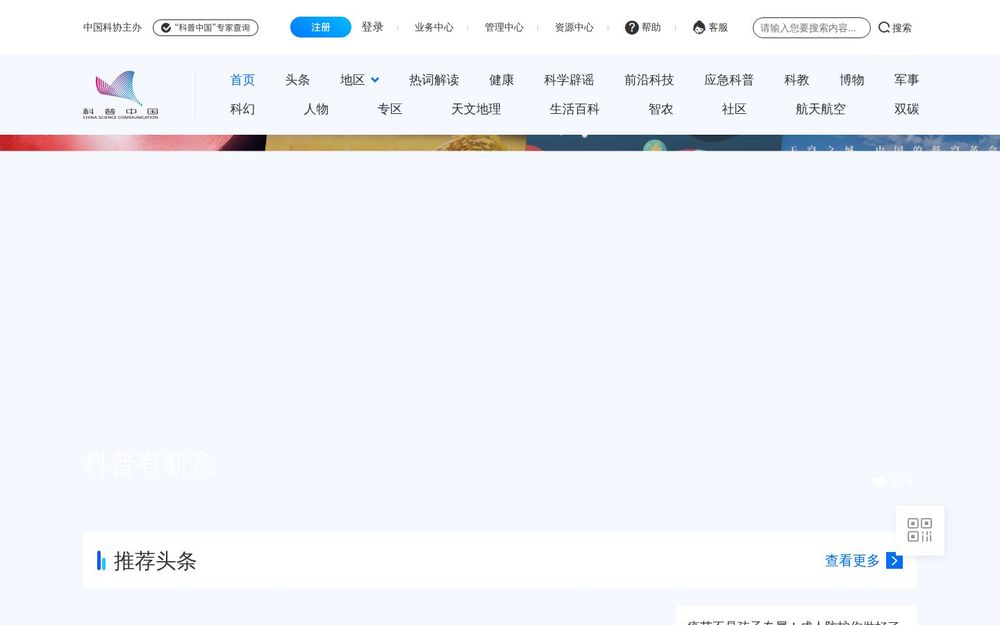Click the 客服 customer service chat icon
1000x625 pixels.
(x=698, y=27)
